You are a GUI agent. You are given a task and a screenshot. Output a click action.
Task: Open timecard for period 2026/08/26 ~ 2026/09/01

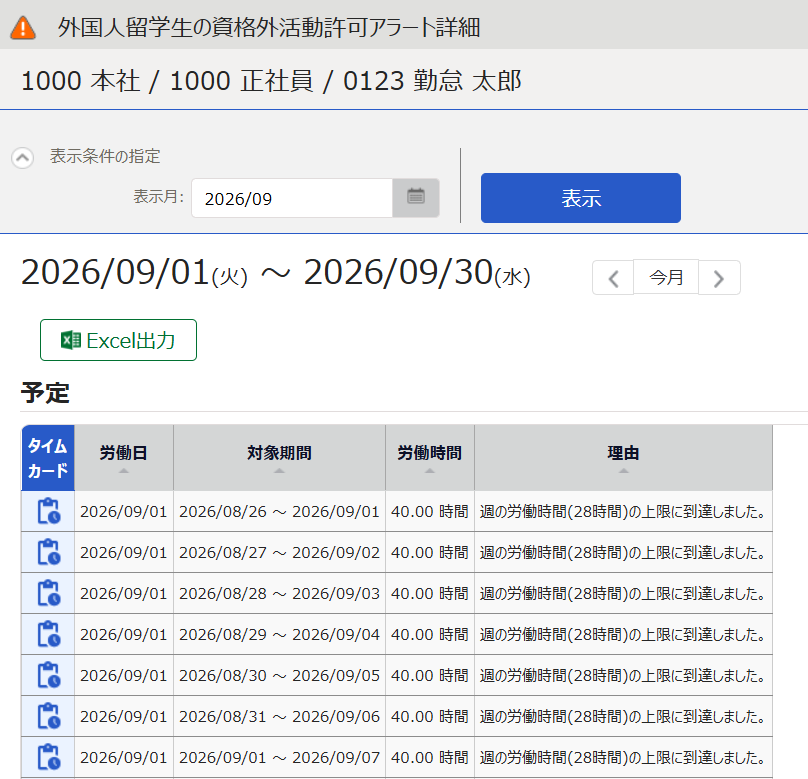coord(48,511)
